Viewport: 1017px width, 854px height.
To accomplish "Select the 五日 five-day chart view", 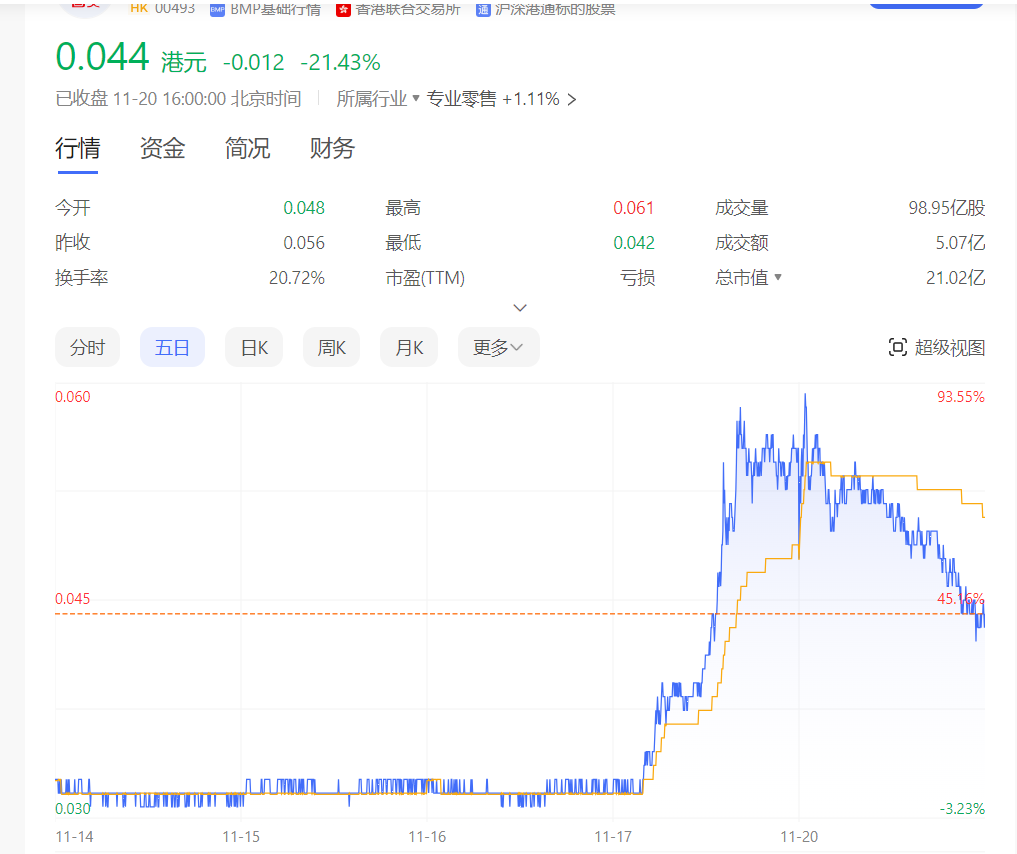I will (x=172, y=348).
